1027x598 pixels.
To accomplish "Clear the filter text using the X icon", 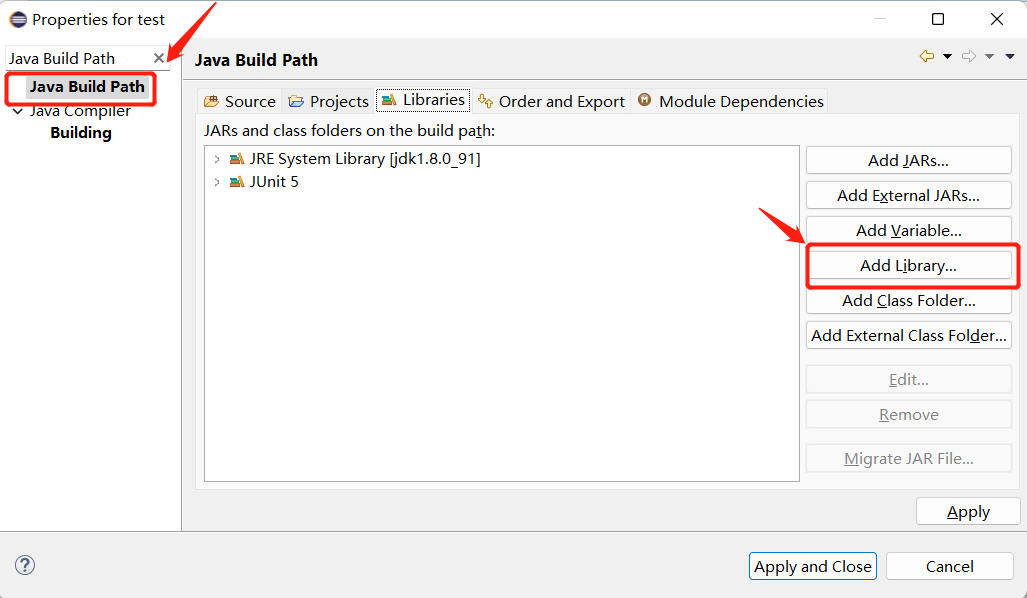I will coord(160,58).
